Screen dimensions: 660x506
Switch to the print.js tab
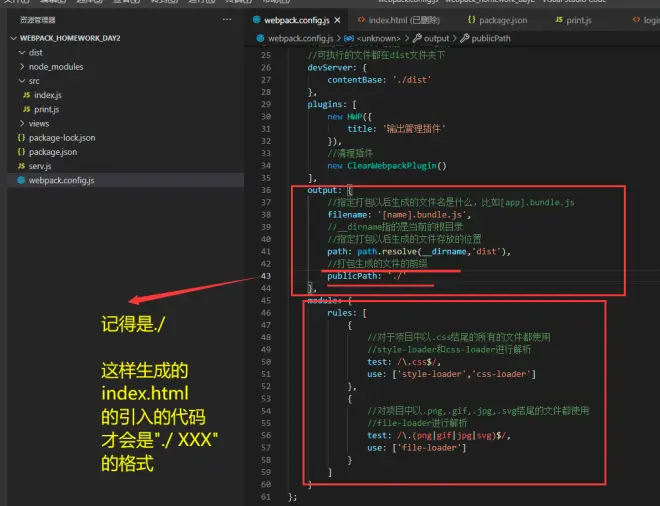pos(579,20)
